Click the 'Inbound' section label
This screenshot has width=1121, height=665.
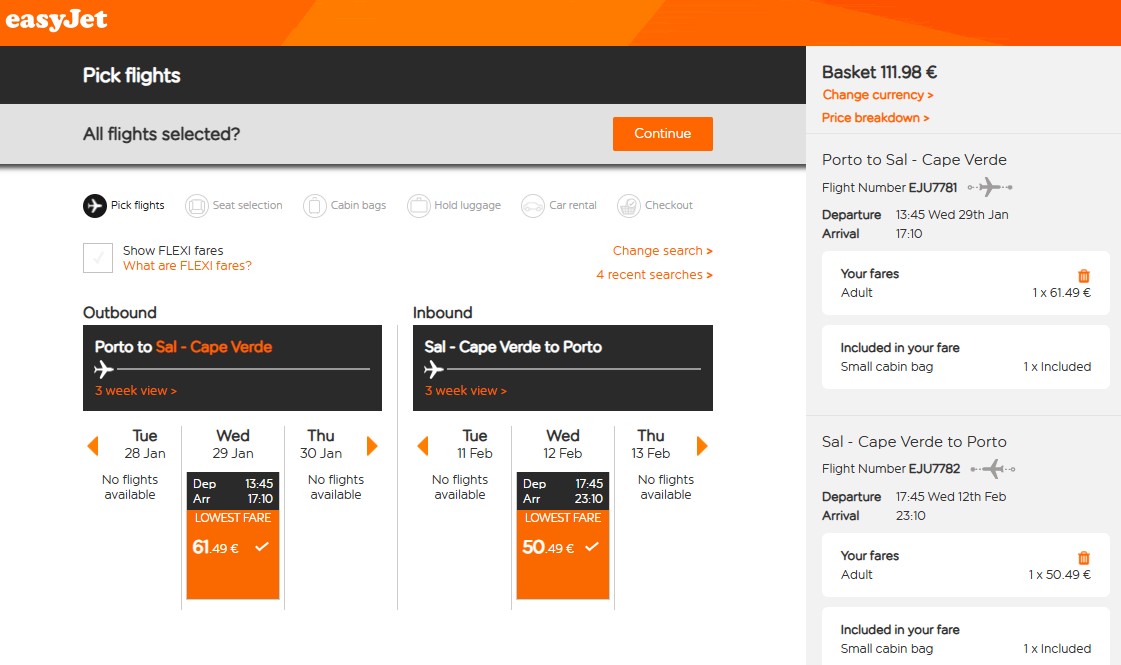(443, 312)
